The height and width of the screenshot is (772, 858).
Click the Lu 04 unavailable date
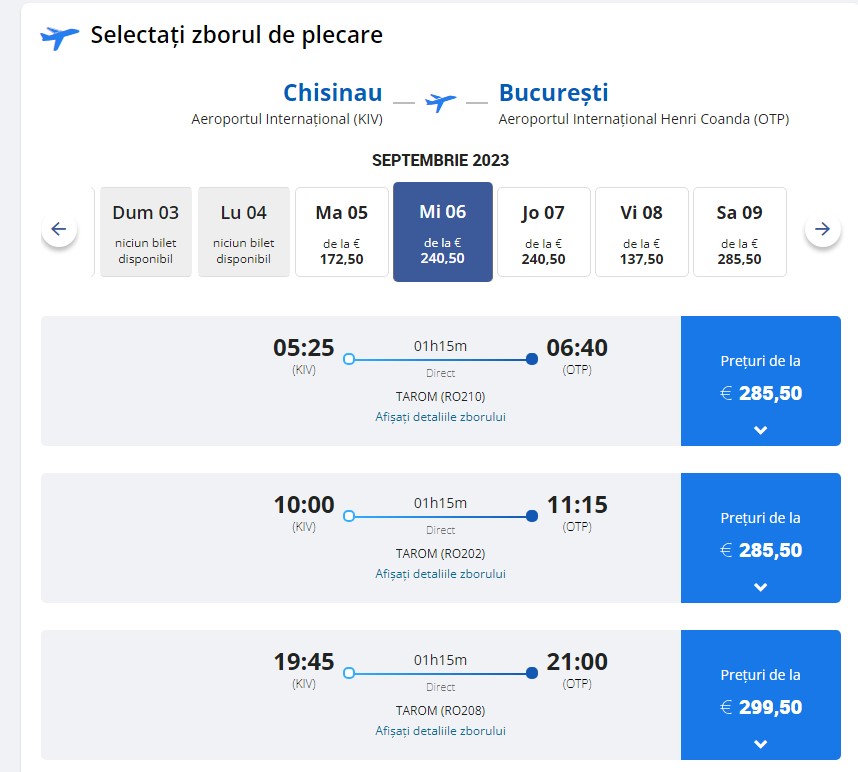coord(244,231)
